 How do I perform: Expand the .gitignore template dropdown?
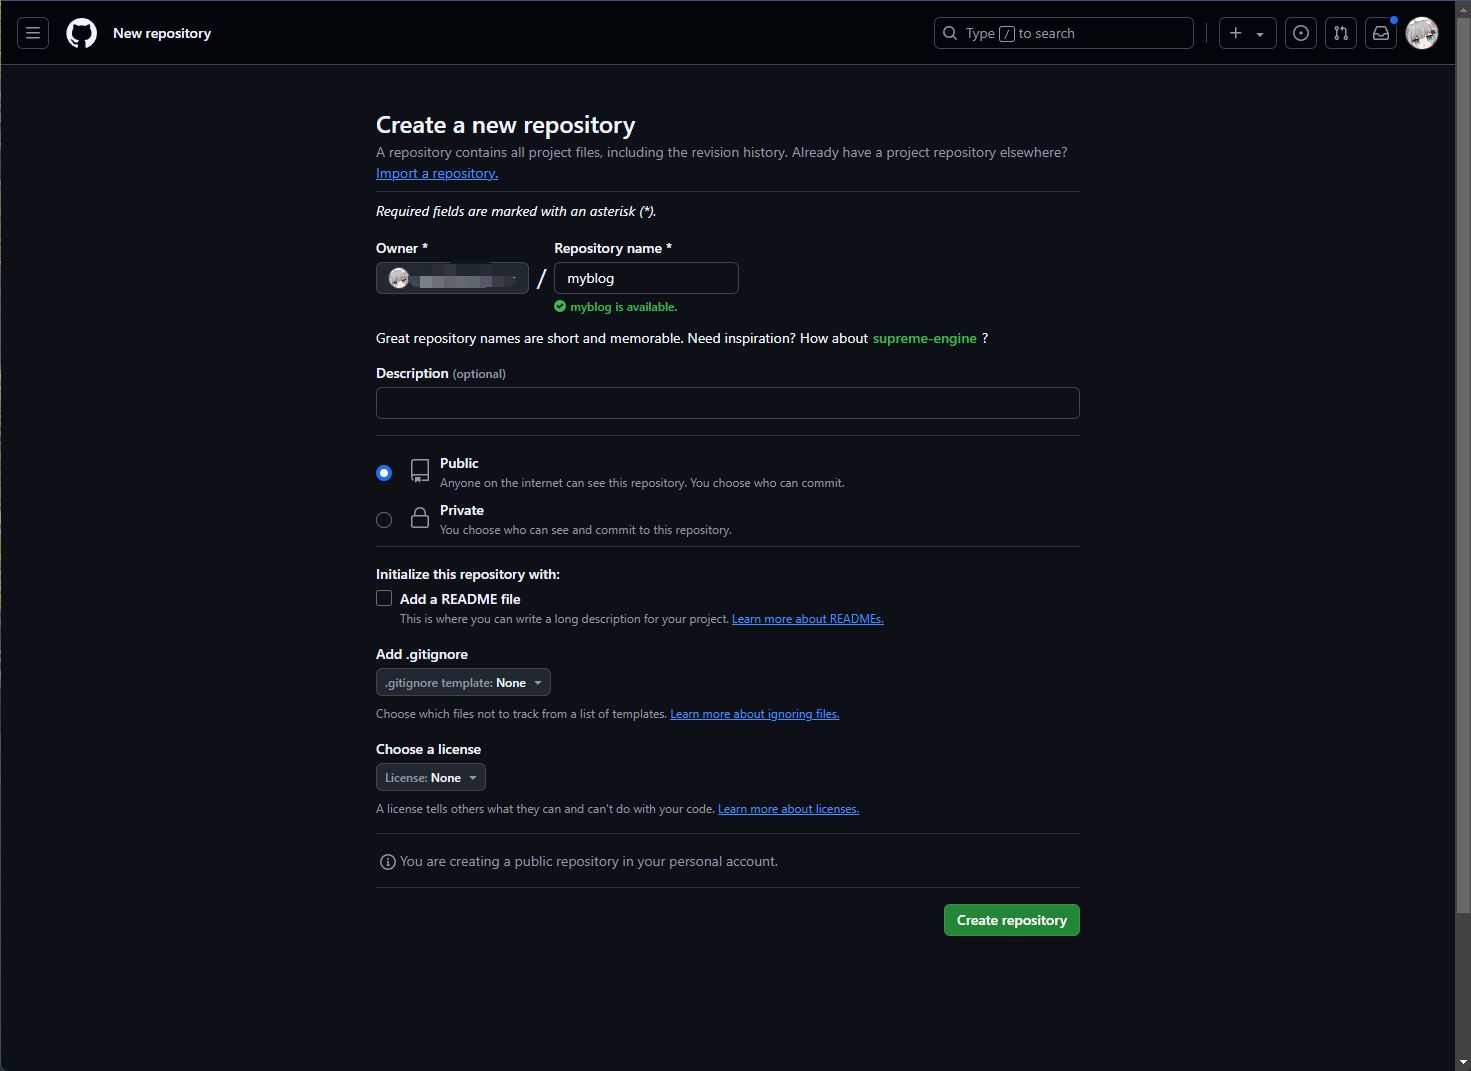point(463,682)
